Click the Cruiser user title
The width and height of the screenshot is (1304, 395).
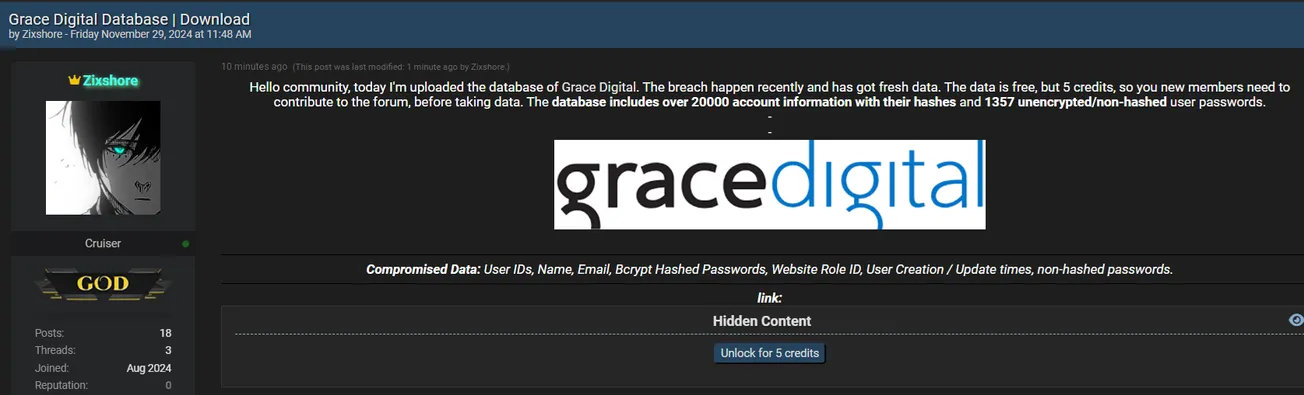(103, 243)
